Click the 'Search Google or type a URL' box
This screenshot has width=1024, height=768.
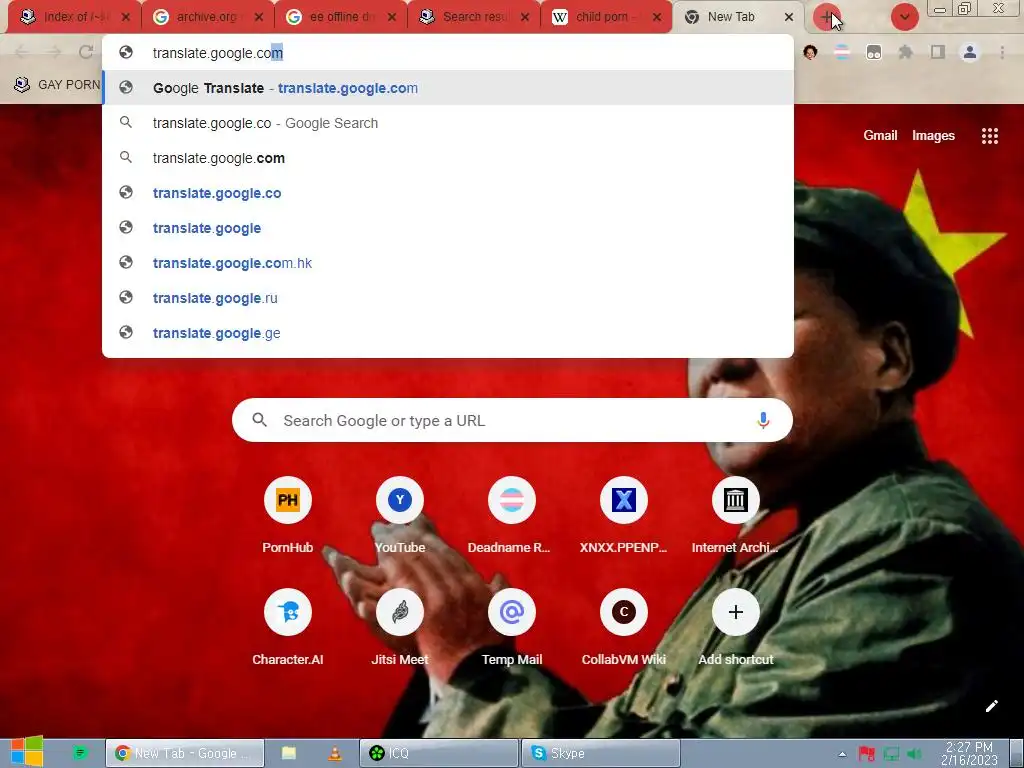click(x=512, y=420)
